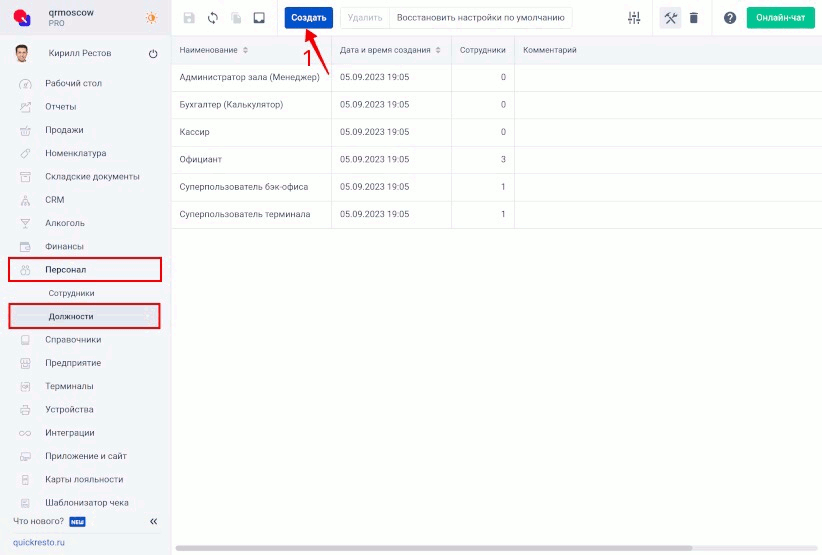Open the column settings sliders icon

tap(634, 18)
